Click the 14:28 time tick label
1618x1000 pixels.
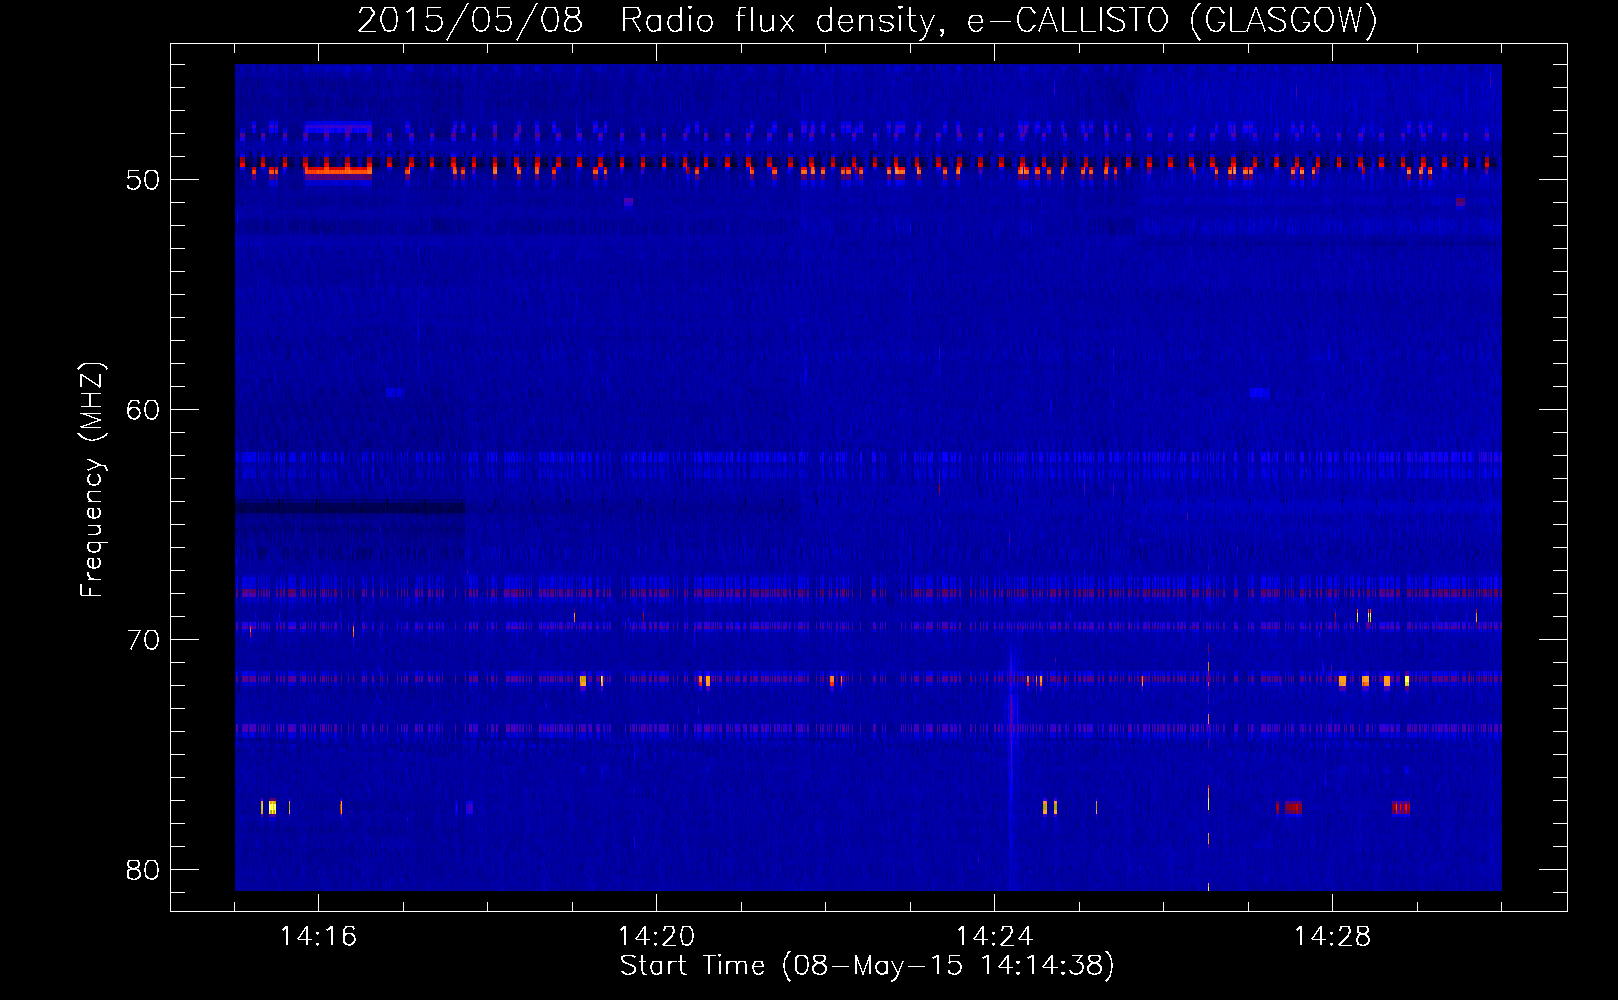pyautogui.click(x=1332, y=937)
